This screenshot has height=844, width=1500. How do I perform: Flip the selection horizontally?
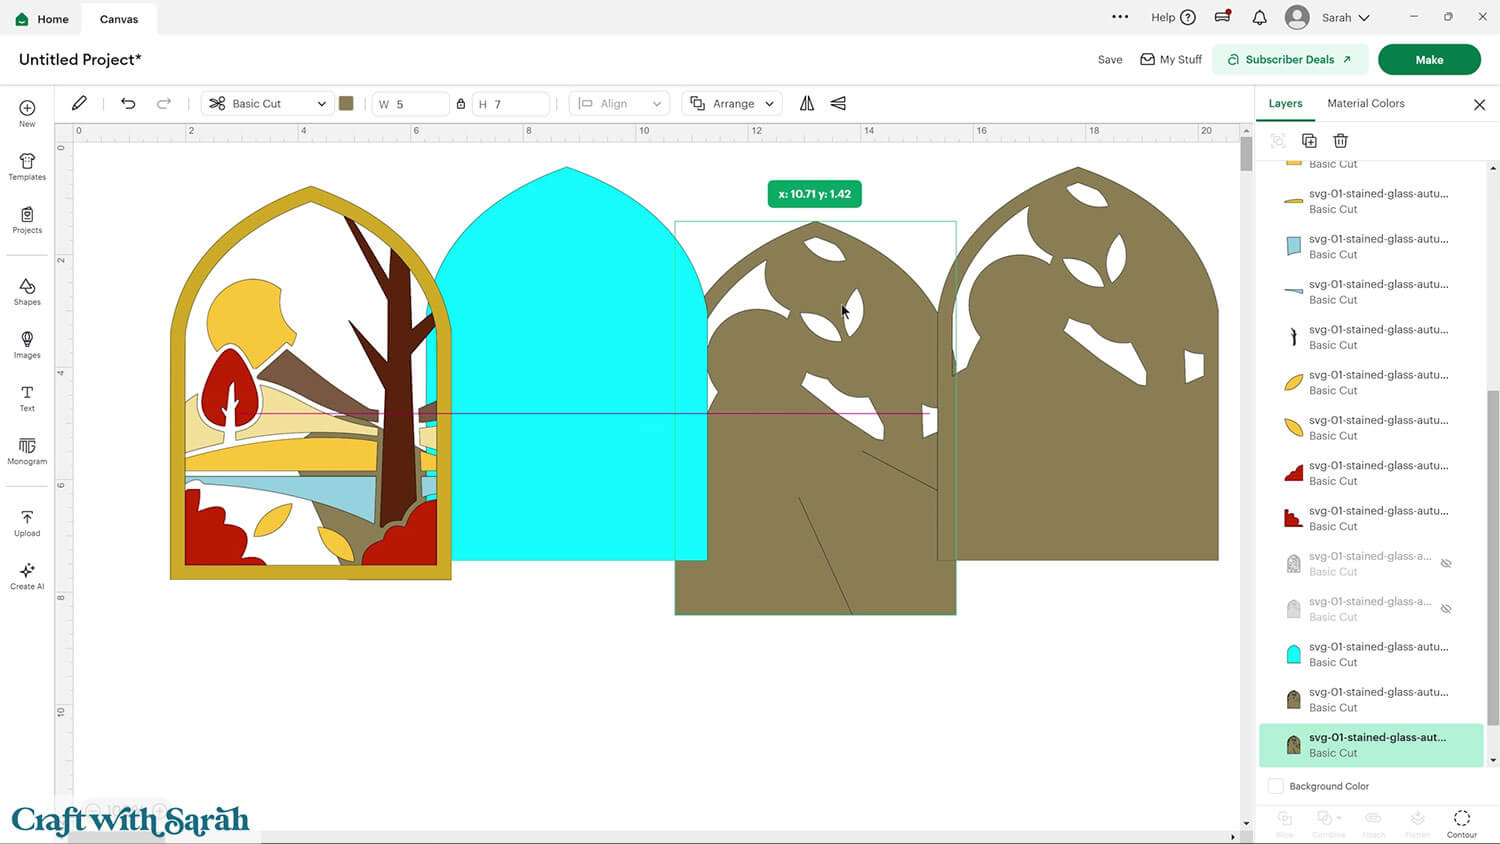807,103
